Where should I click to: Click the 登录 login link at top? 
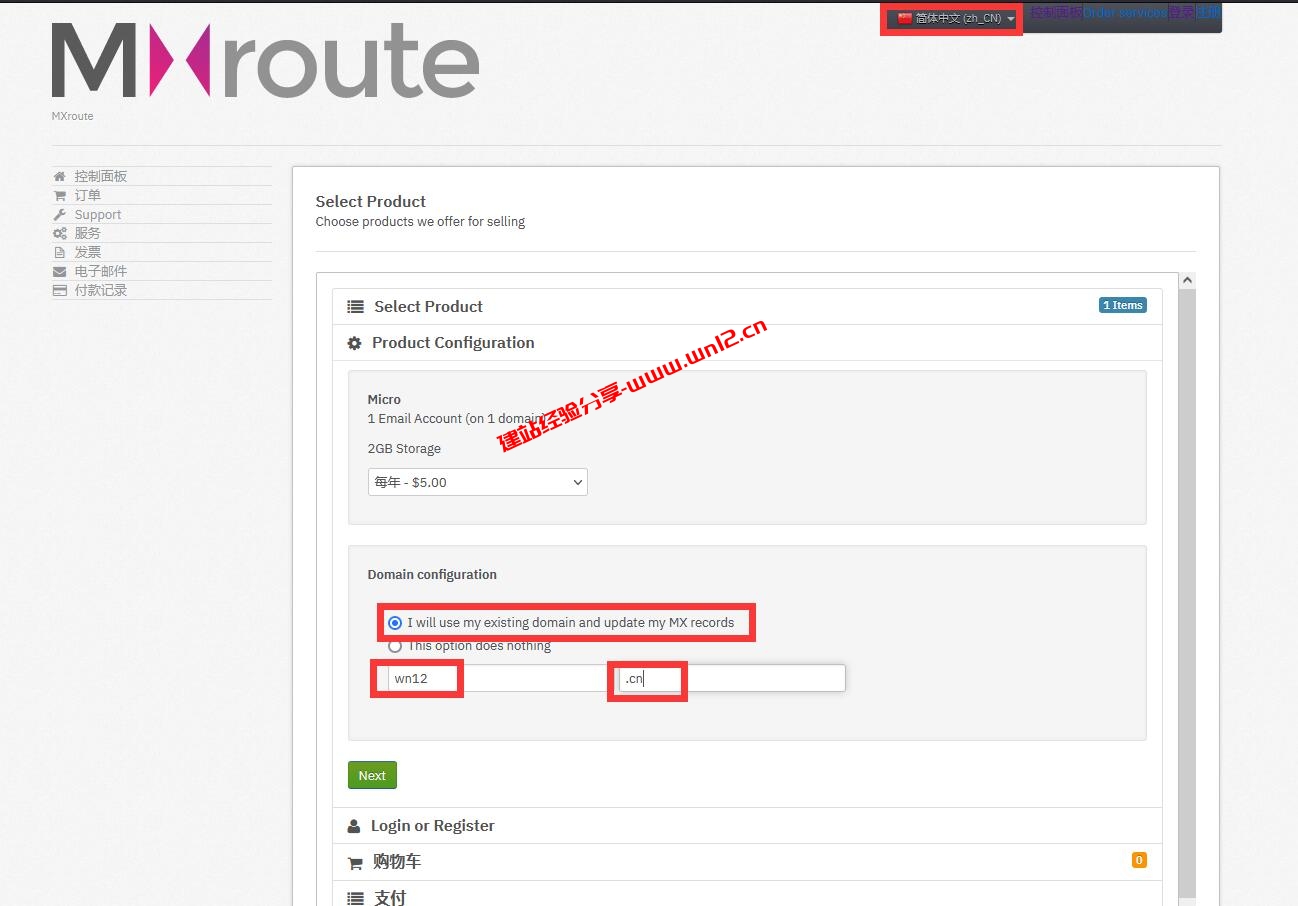click(x=1182, y=13)
